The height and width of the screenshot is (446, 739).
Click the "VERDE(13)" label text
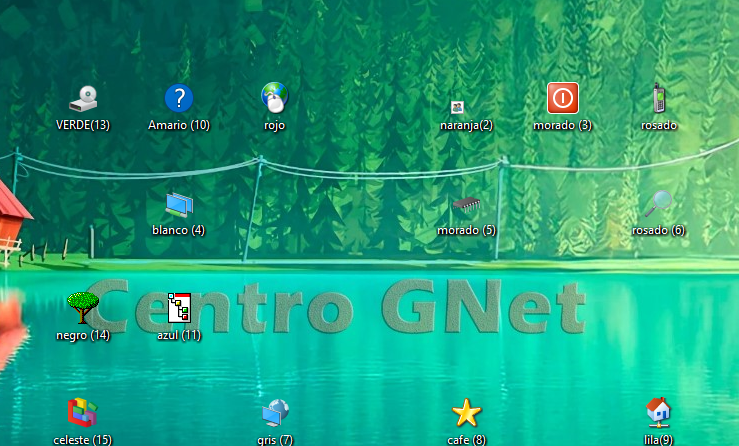tap(83, 125)
